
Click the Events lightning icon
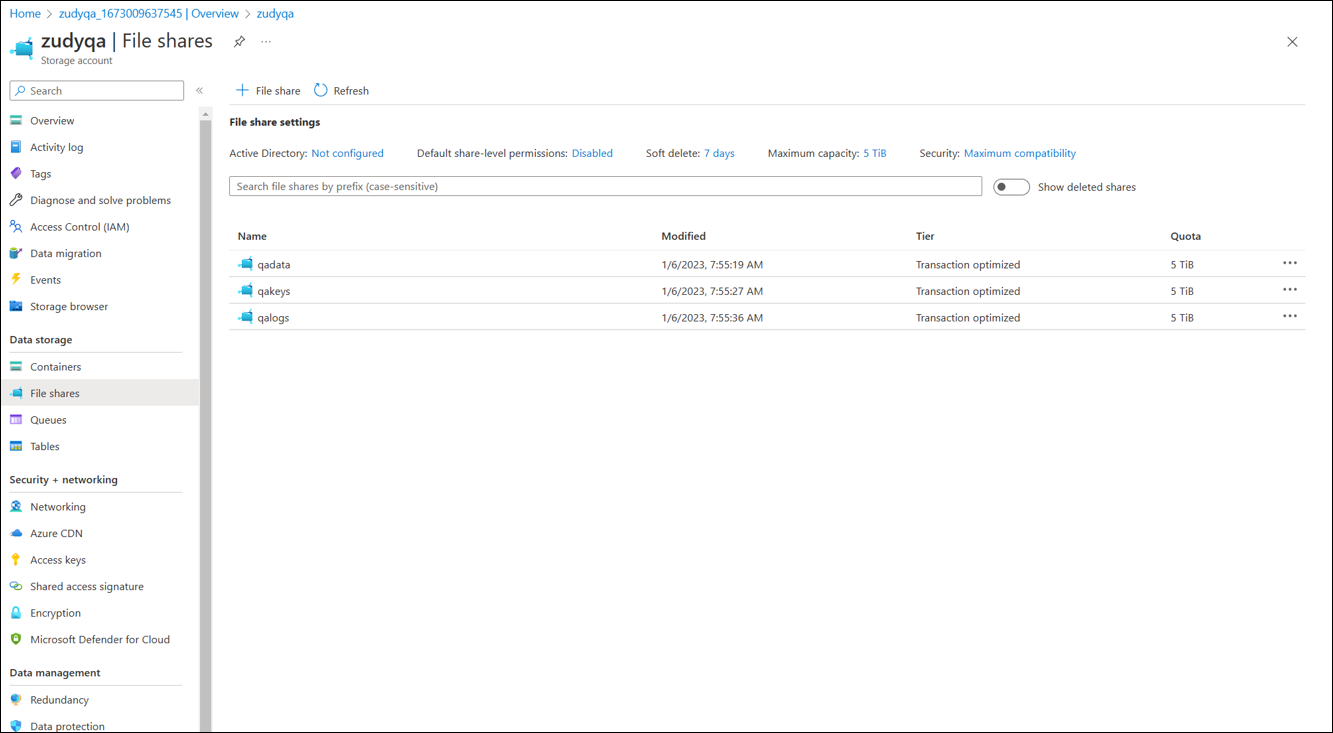pos(16,280)
